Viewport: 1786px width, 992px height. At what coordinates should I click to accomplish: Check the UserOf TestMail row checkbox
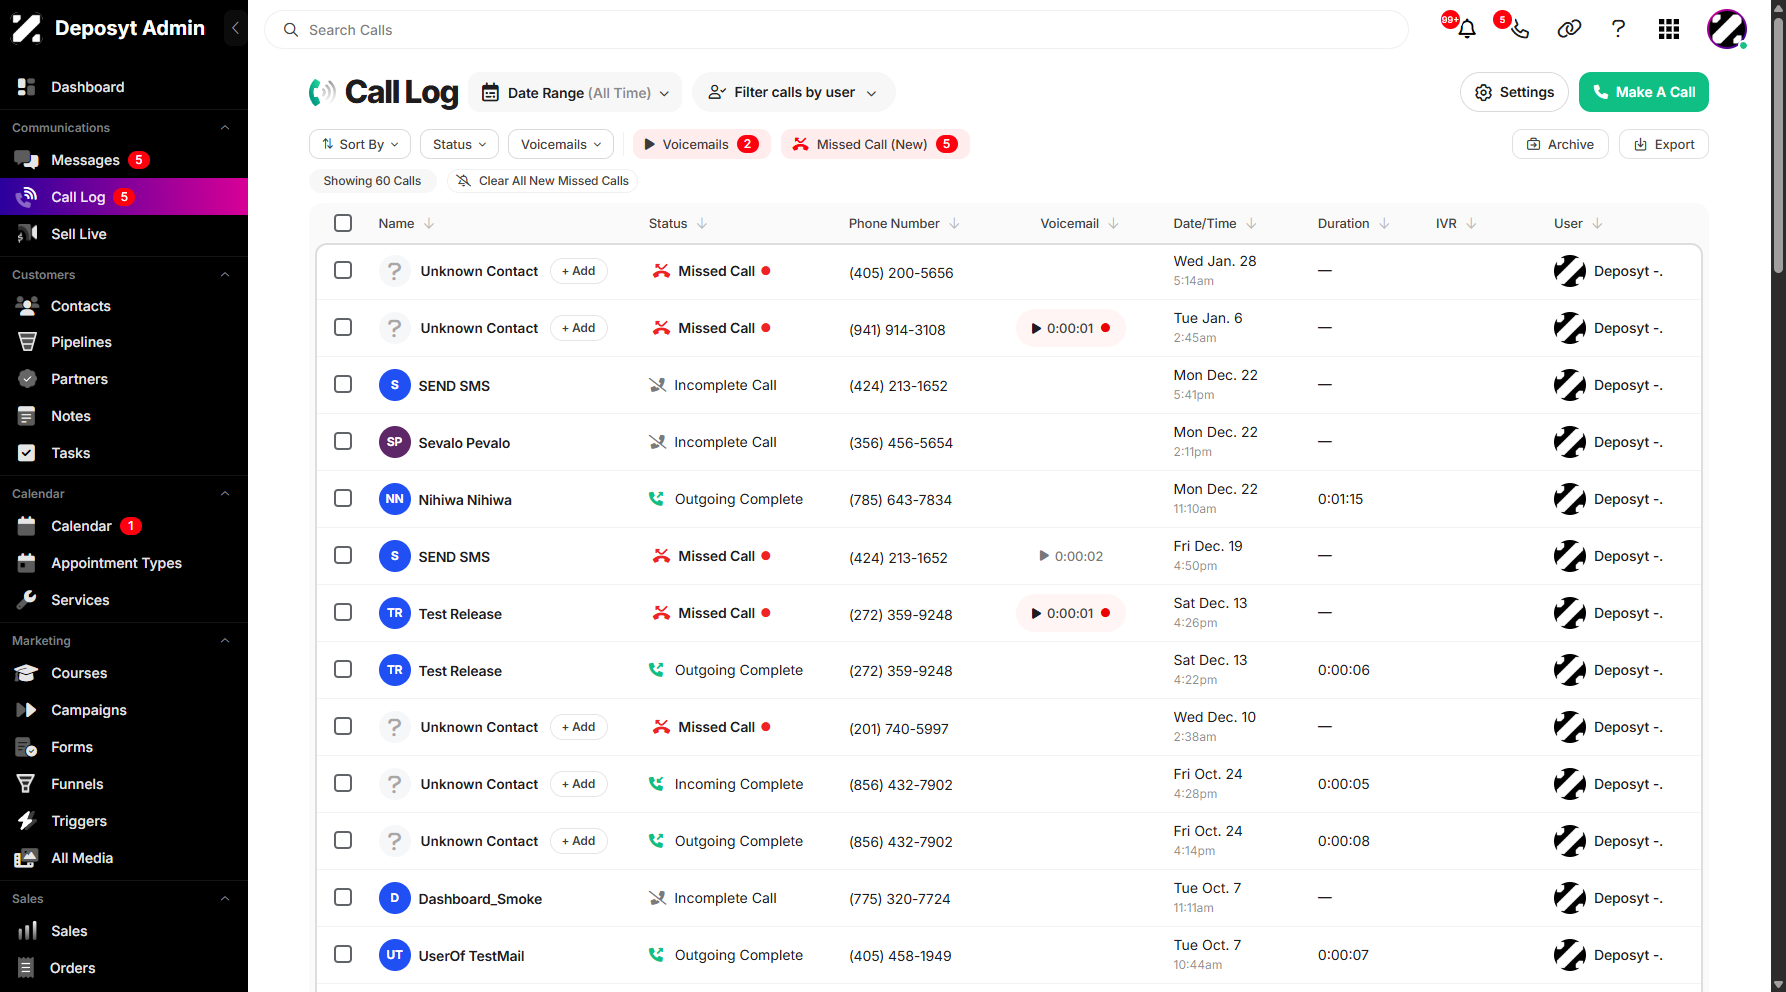[343, 954]
